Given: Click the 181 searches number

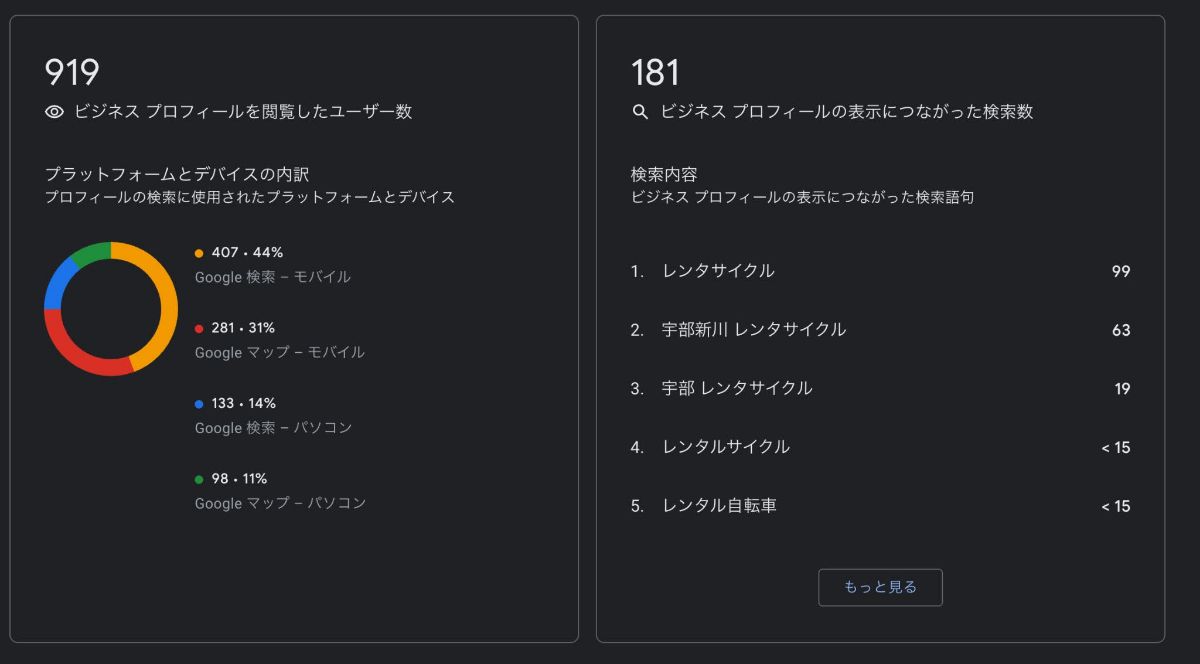Looking at the screenshot, I should coord(656,73).
